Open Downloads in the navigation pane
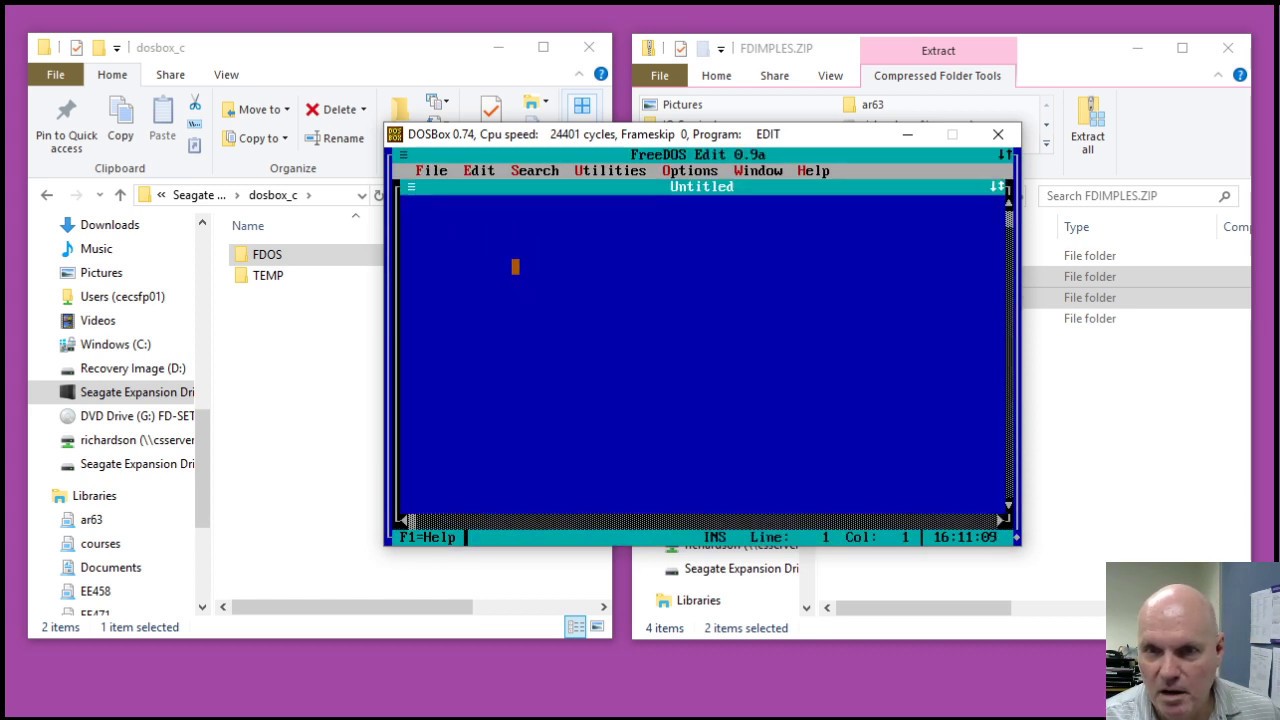Viewport: 1280px width, 720px height. pos(110,225)
